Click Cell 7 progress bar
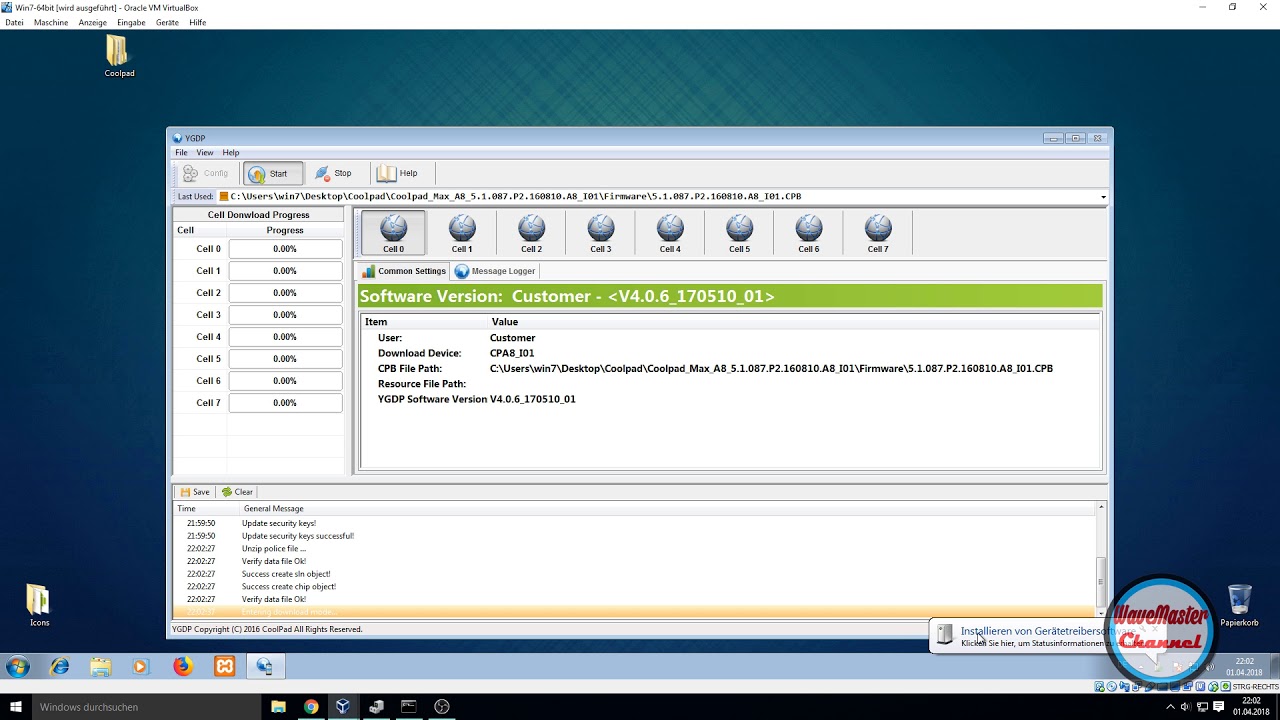Image resolution: width=1280 pixels, height=720 pixels. point(285,403)
